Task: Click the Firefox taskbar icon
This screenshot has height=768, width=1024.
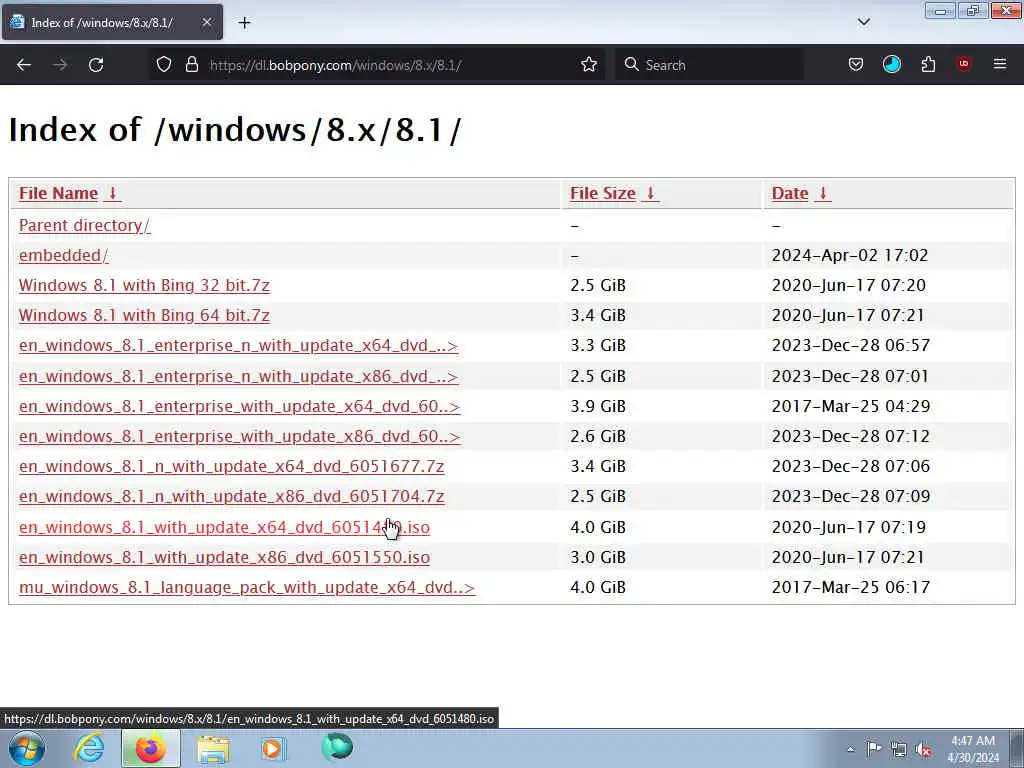Action: coord(150,748)
